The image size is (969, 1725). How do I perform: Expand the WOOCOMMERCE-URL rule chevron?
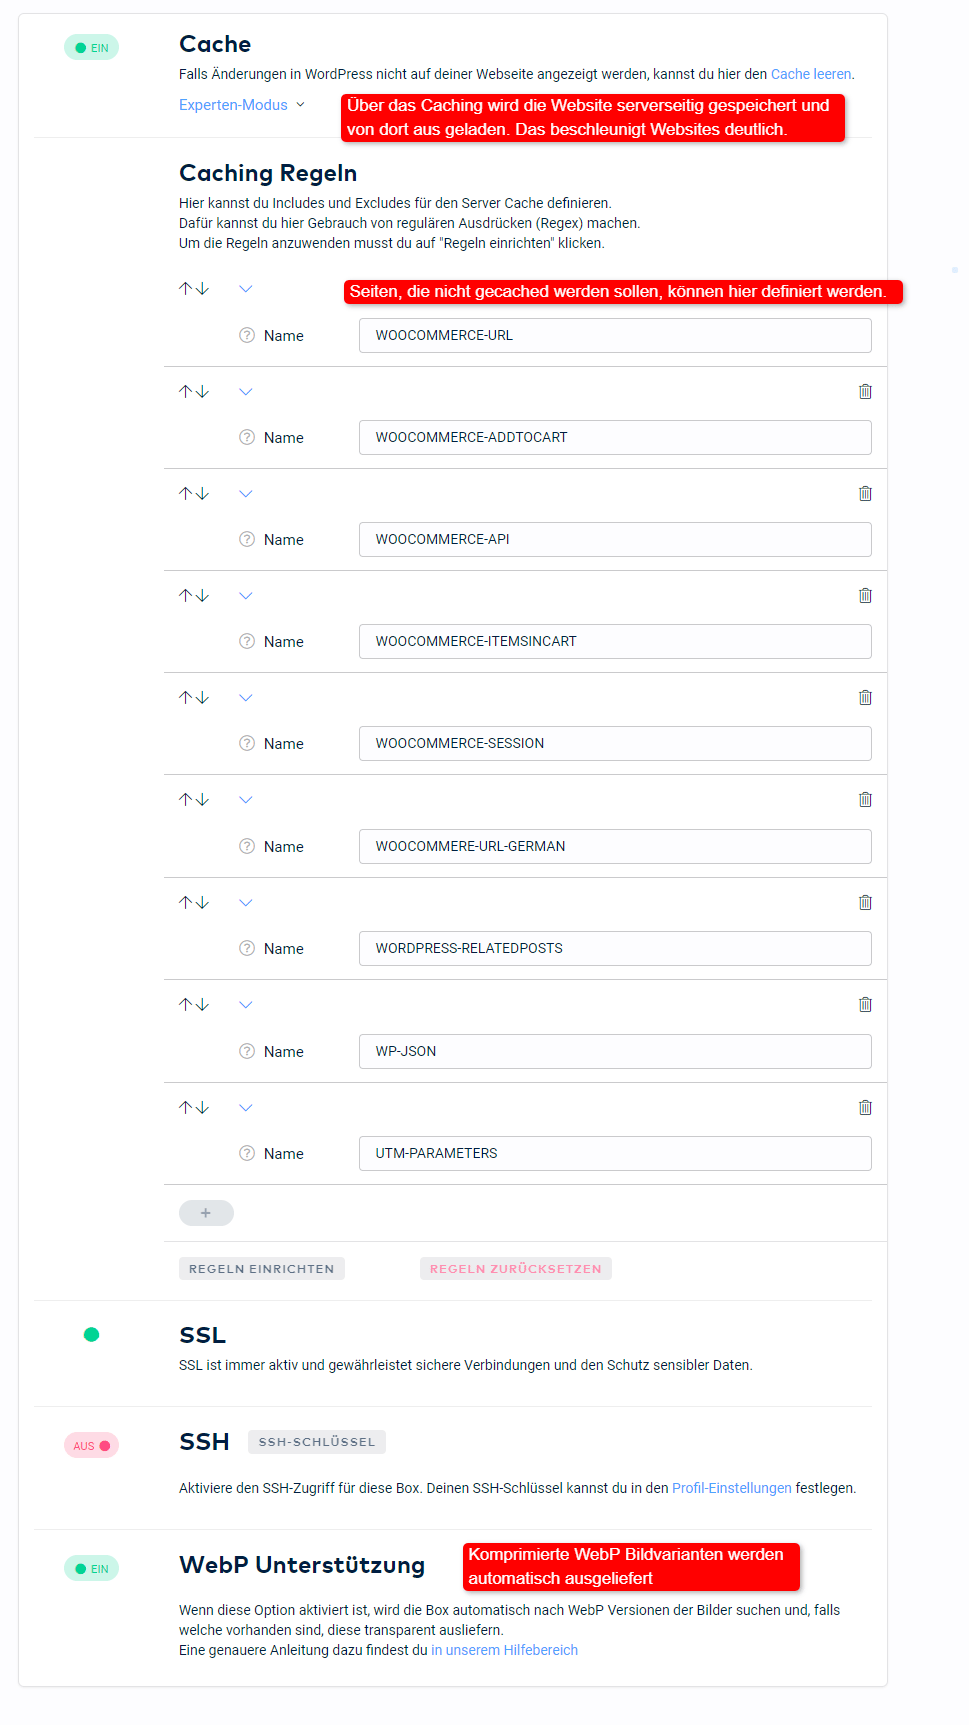point(246,289)
